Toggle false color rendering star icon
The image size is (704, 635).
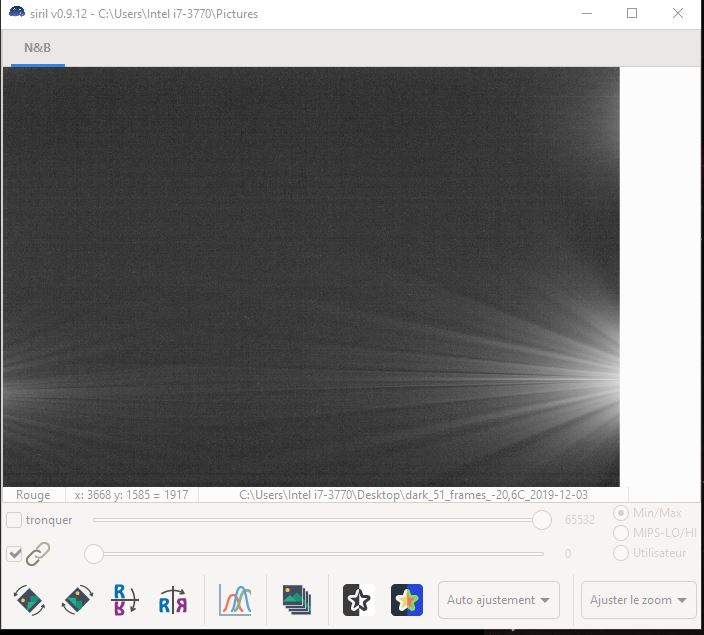[406, 600]
